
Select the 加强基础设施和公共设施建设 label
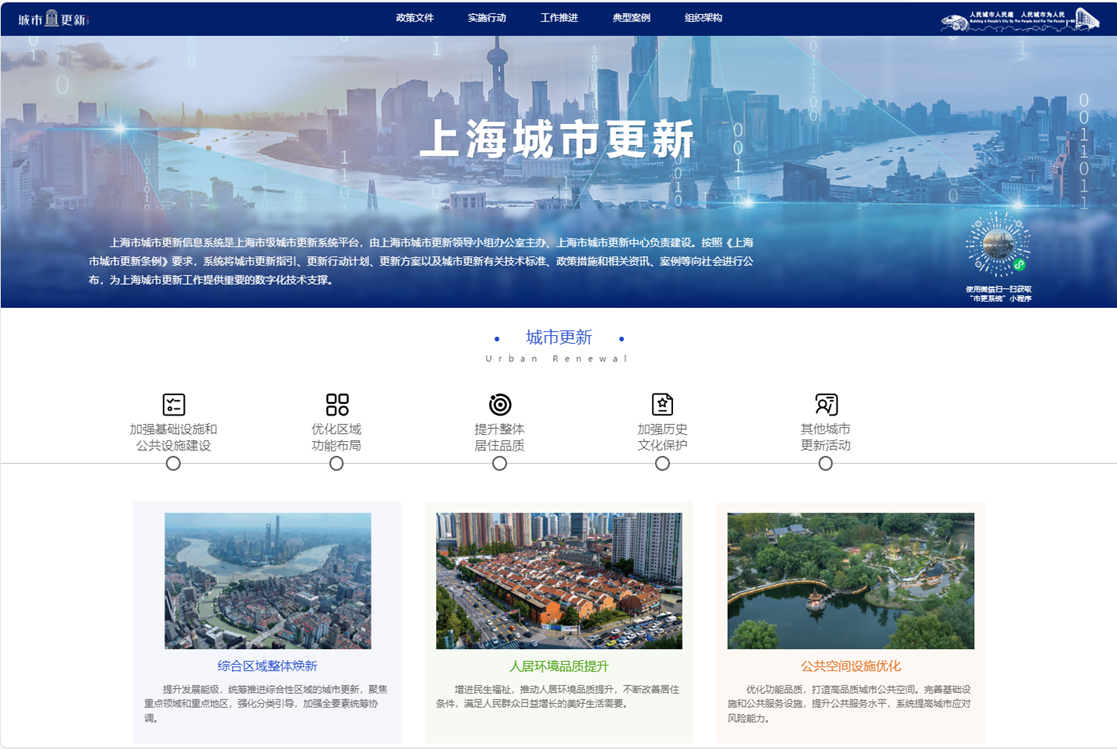click(x=173, y=437)
